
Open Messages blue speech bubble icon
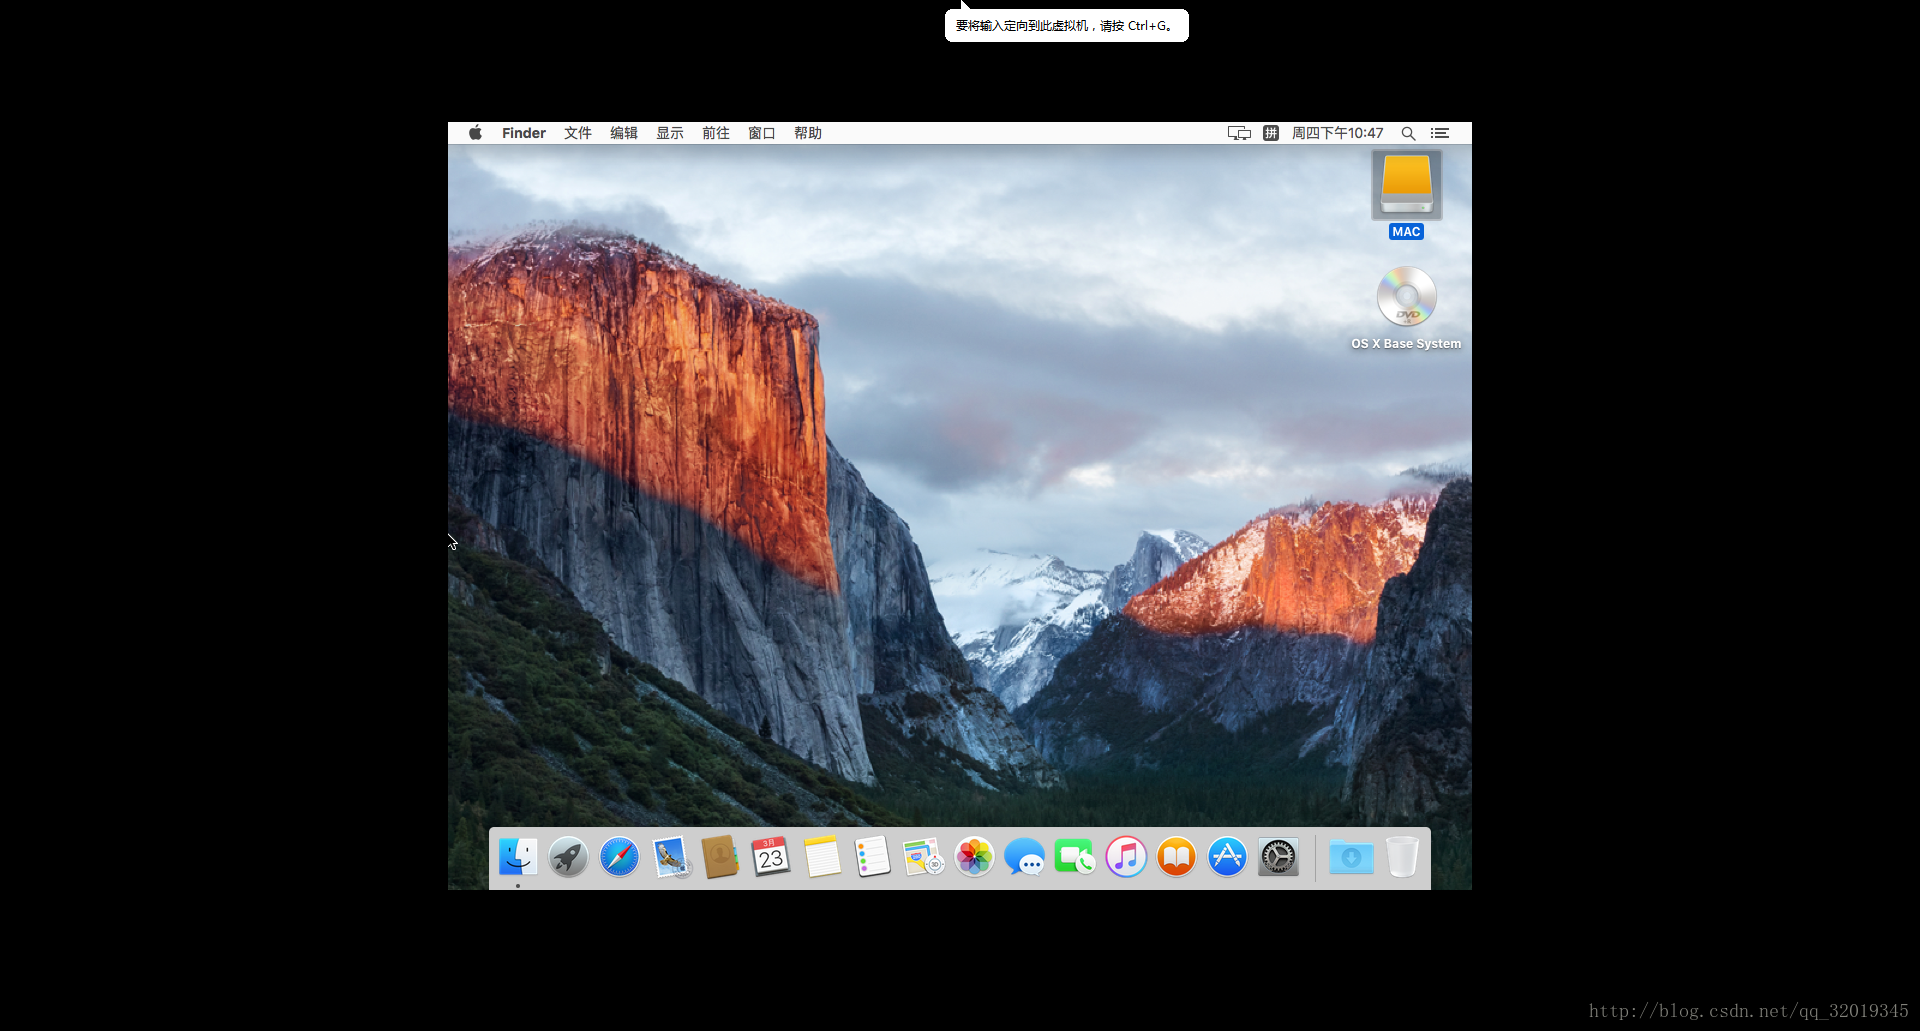(1024, 857)
